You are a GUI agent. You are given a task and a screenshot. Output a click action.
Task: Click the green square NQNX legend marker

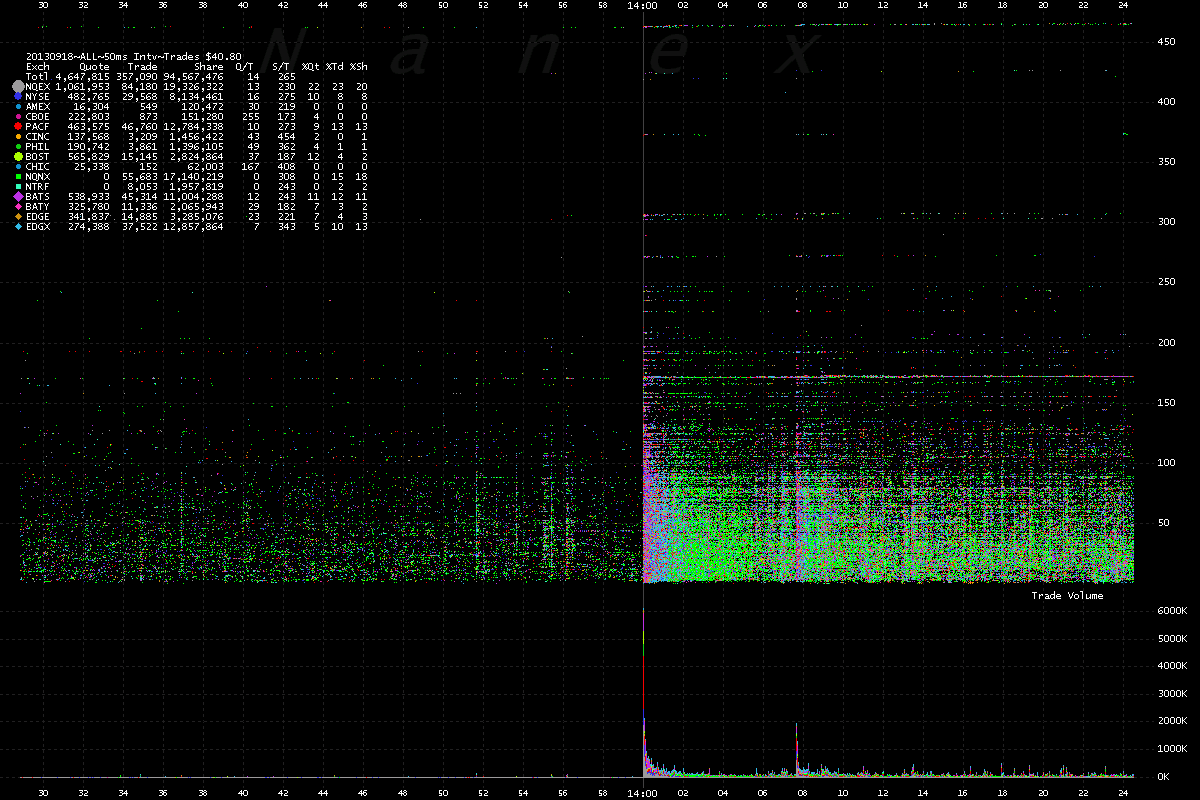18,177
